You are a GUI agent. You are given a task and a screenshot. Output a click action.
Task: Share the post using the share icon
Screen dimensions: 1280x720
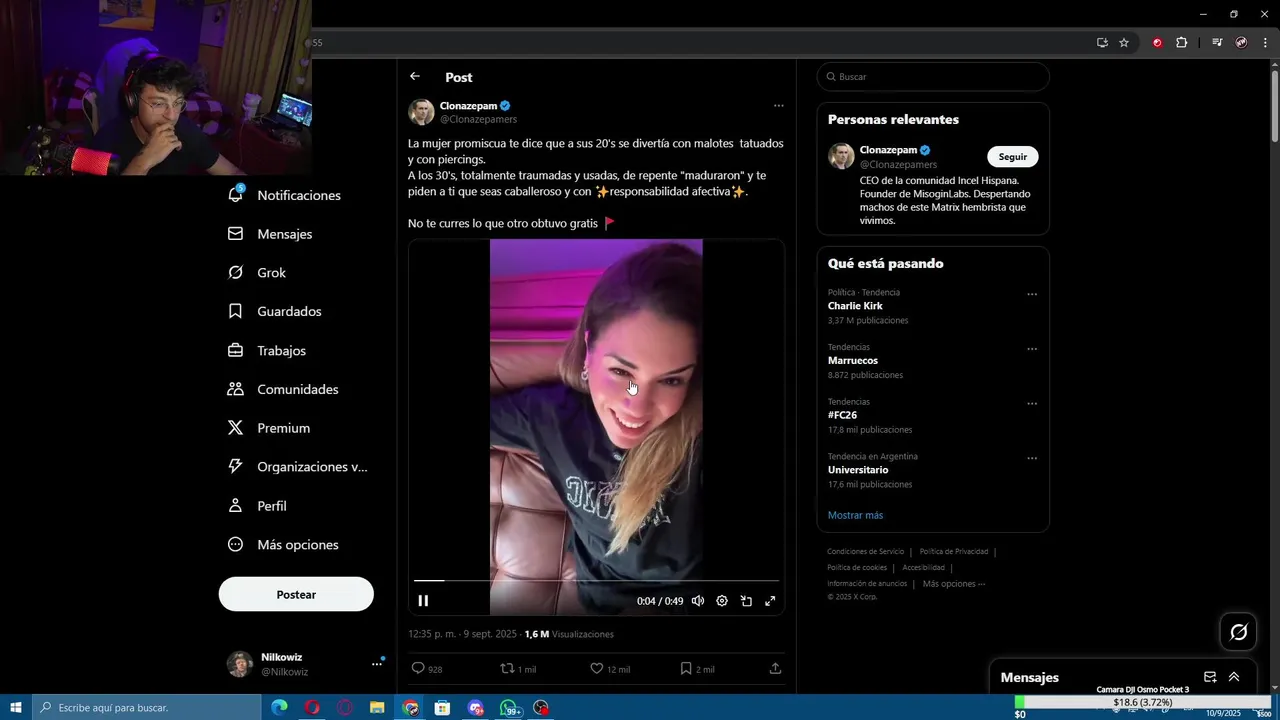[x=775, y=668]
